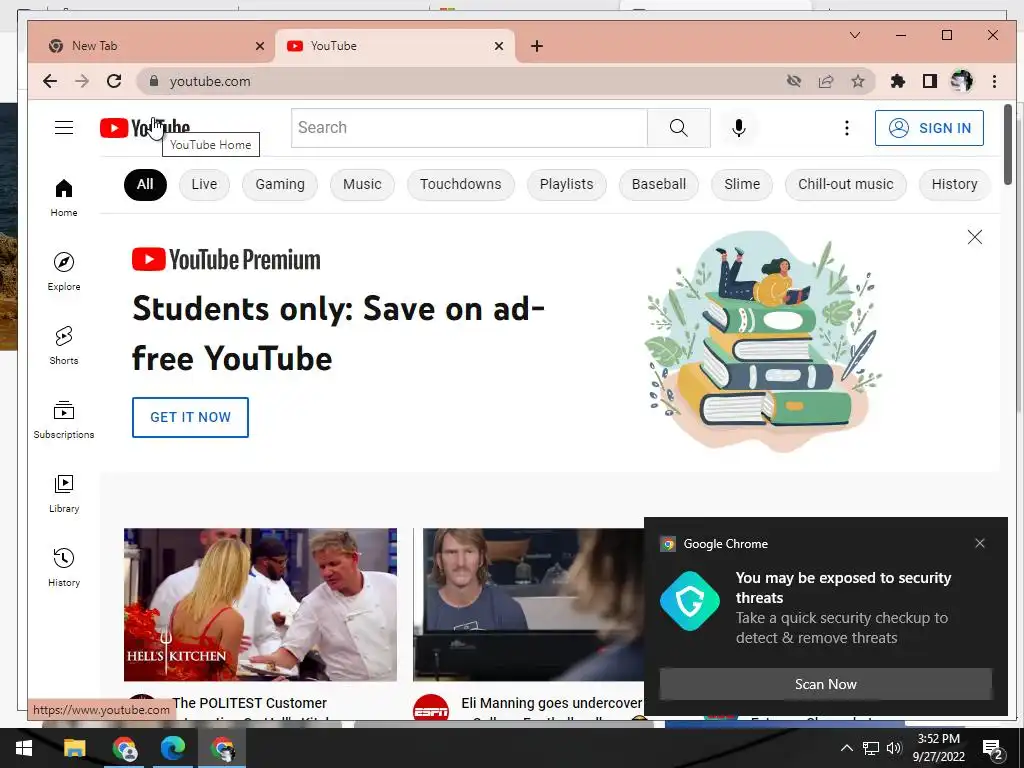Click the SIGN IN button
Viewport: 1024px width, 768px height.
tap(929, 127)
